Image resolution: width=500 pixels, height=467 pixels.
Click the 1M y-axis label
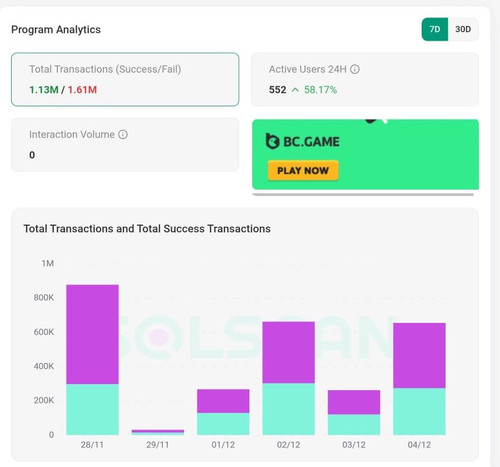click(48, 263)
